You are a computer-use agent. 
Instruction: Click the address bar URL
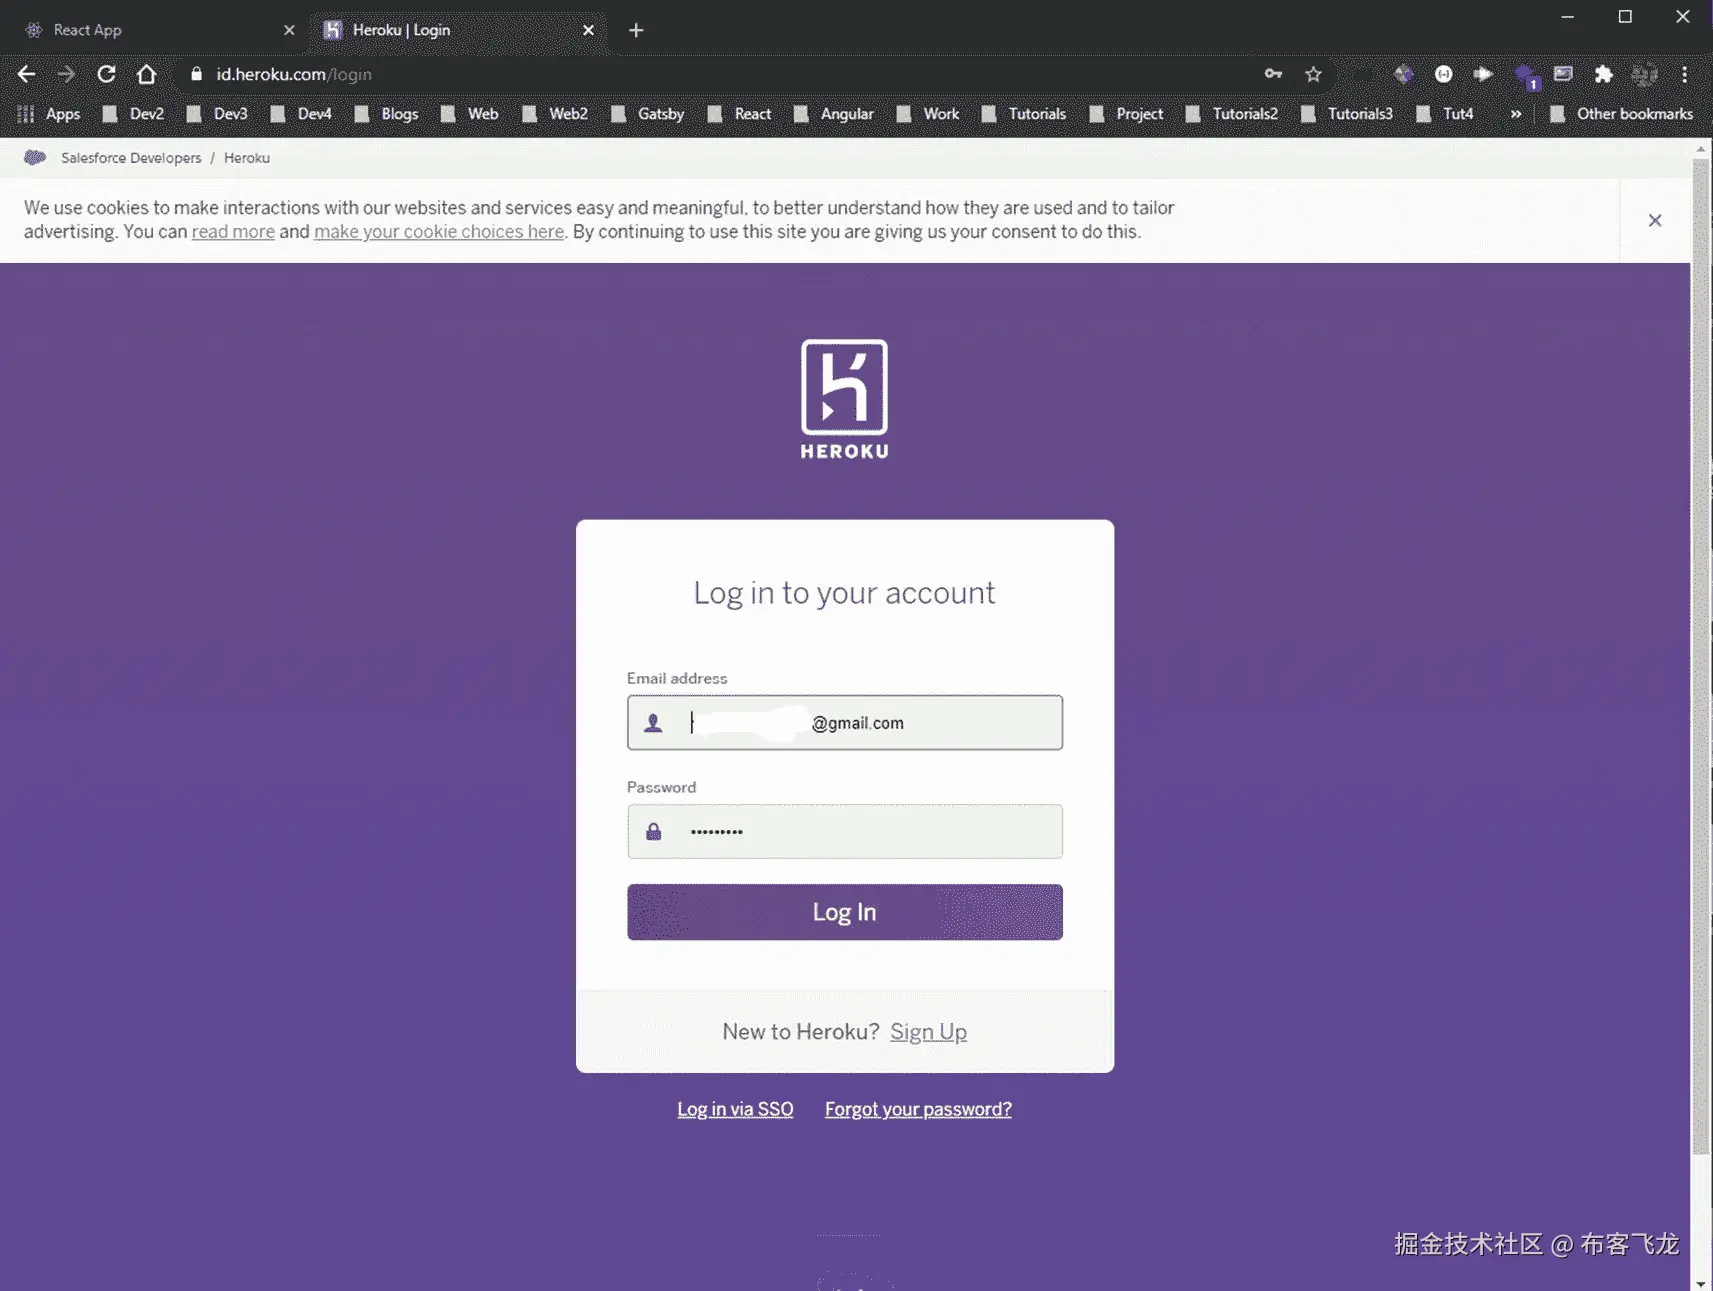[x=294, y=74]
